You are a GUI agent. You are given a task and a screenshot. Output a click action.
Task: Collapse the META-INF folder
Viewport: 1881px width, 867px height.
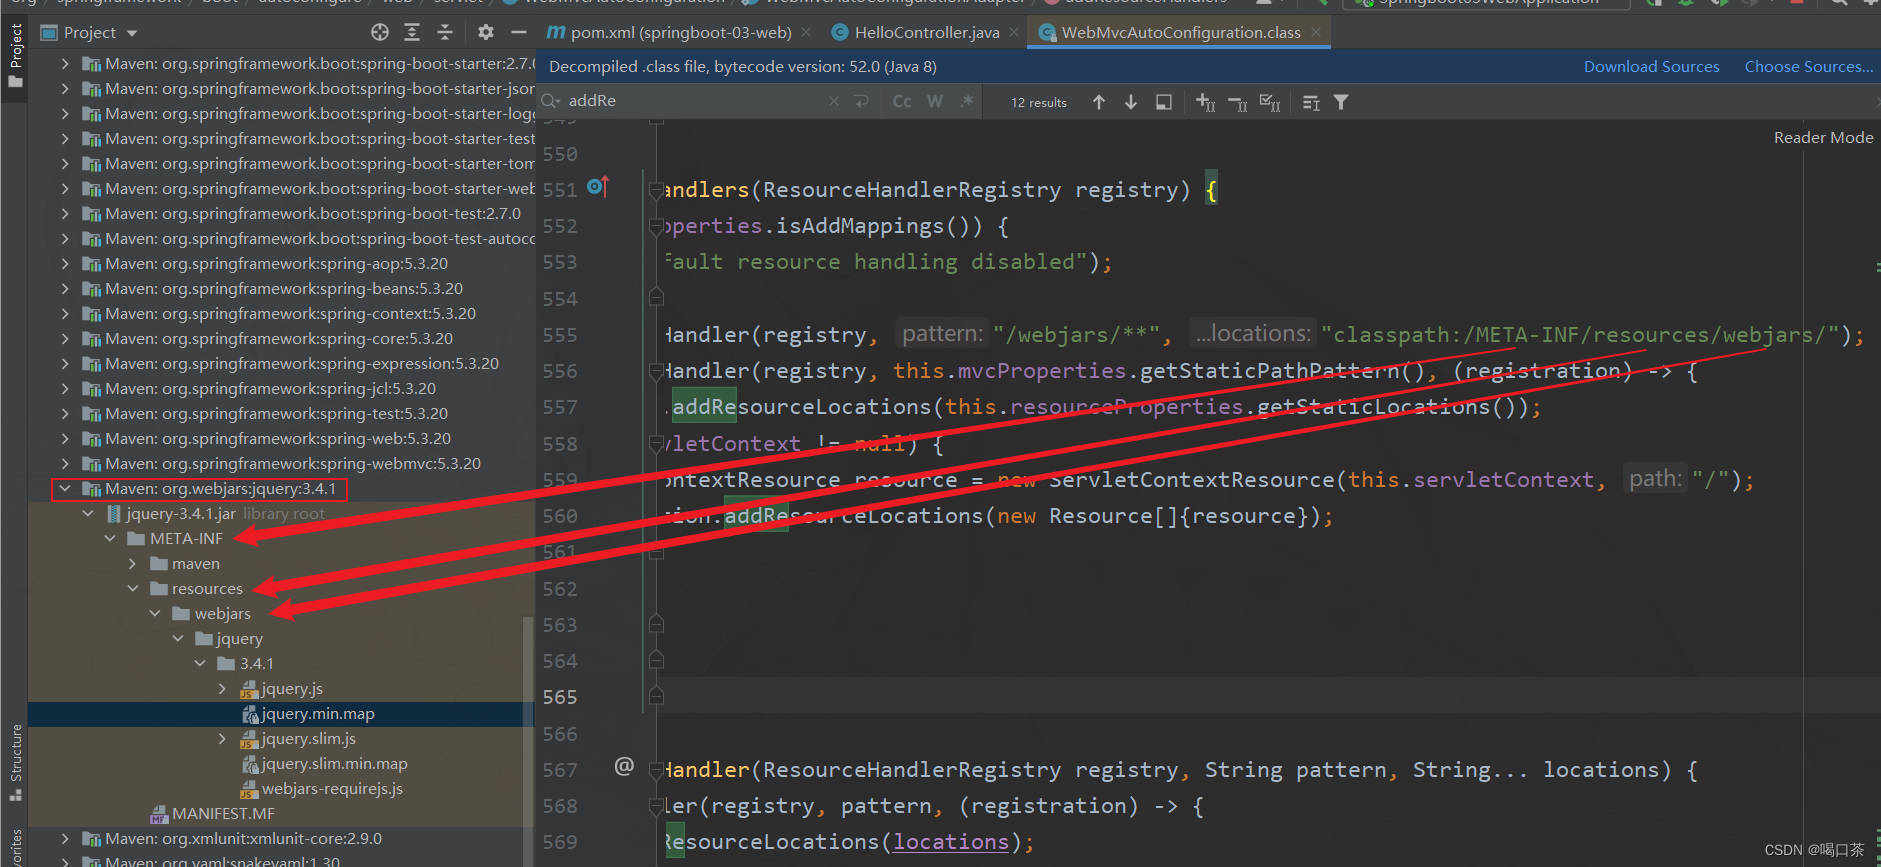coord(110,538)
